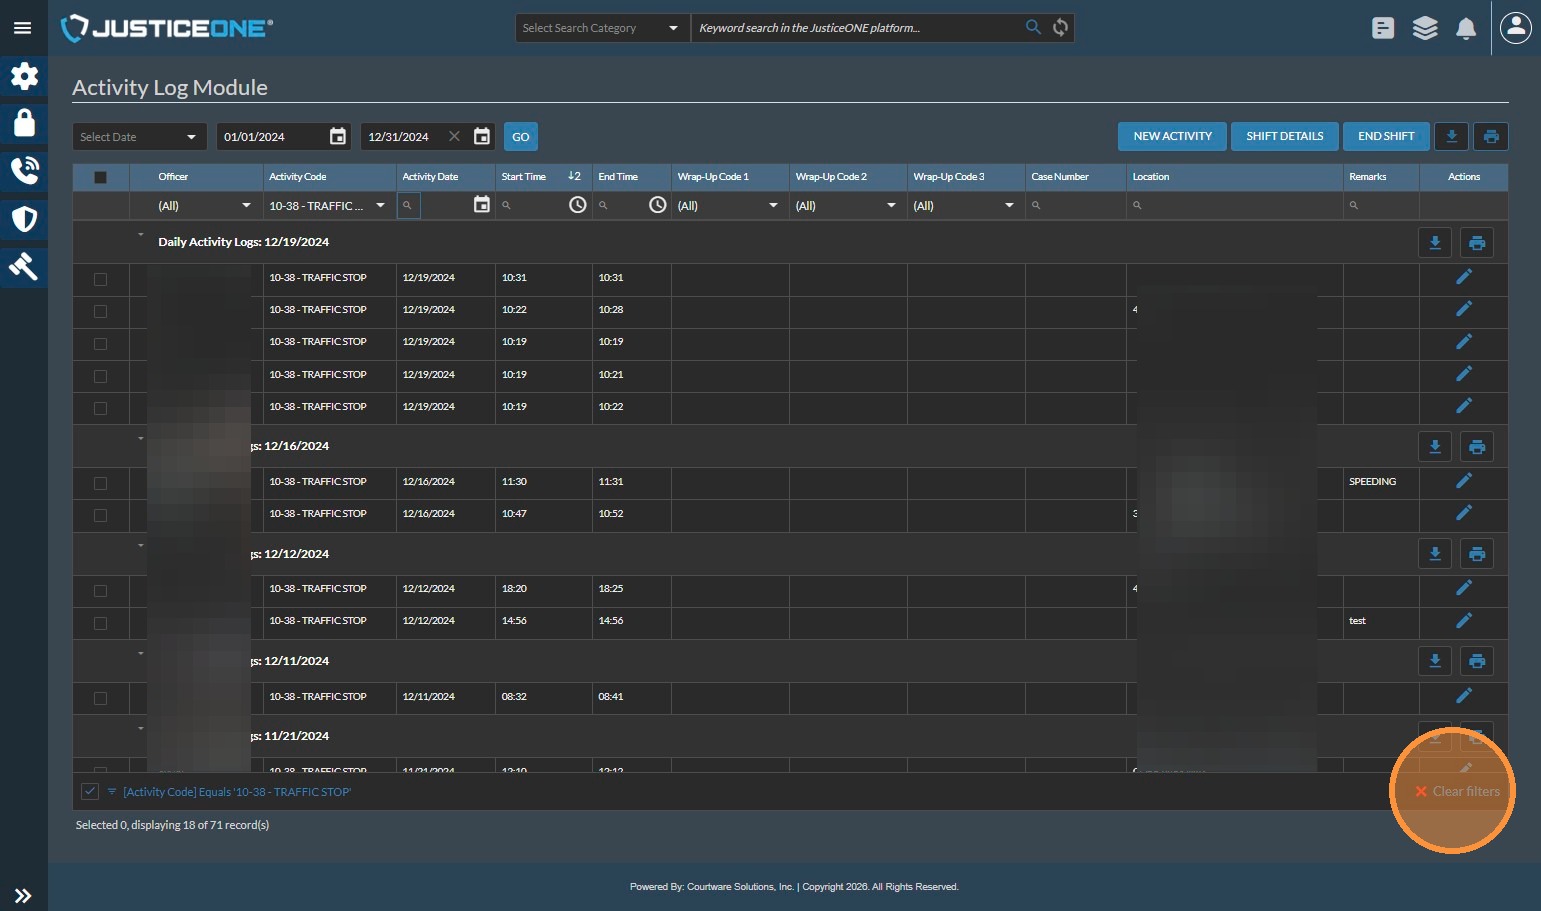Click the notifications bell icon
Screen dimensions: 1541x911
pyautogui.click(x=1465, y=29)
